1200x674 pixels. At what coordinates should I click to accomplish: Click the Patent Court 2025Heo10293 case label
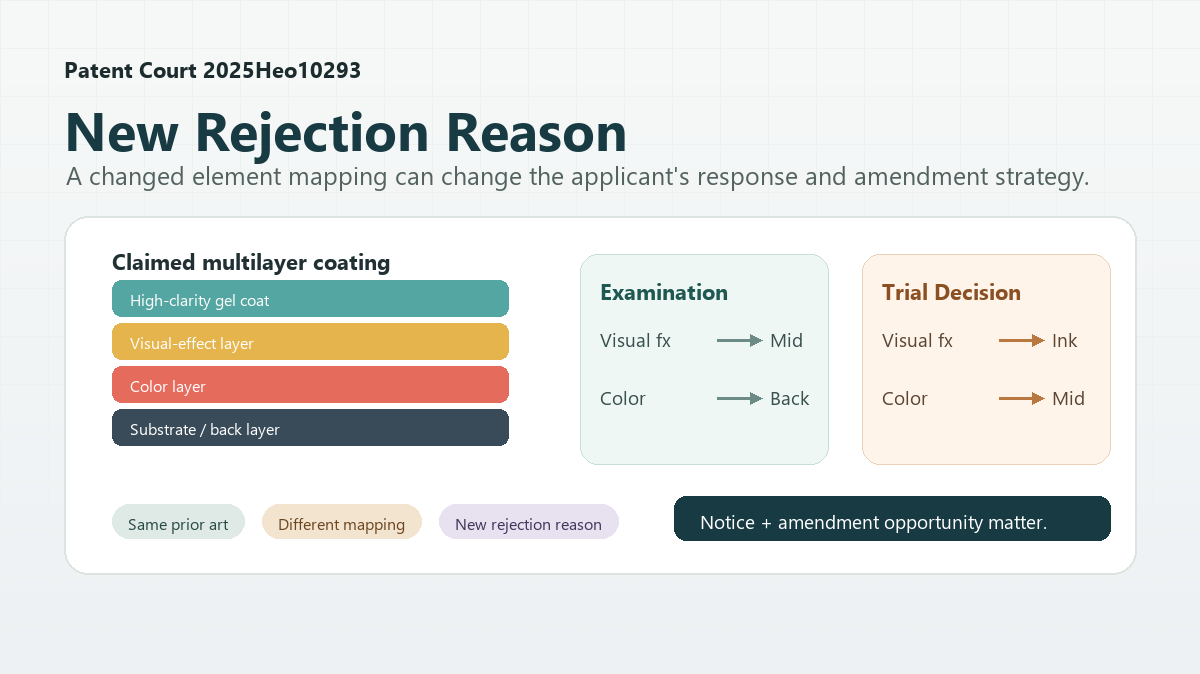[212, 71]
